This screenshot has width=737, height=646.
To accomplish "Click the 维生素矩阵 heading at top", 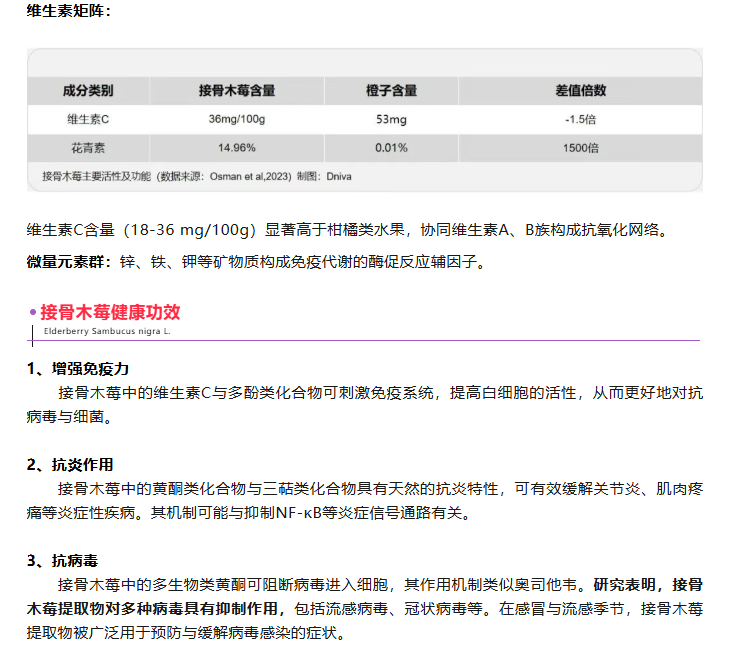I will tap(69, 11).
